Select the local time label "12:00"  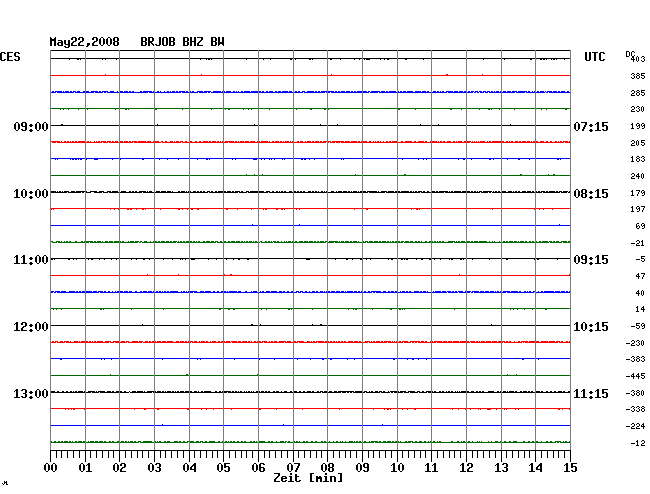(31, 327)
